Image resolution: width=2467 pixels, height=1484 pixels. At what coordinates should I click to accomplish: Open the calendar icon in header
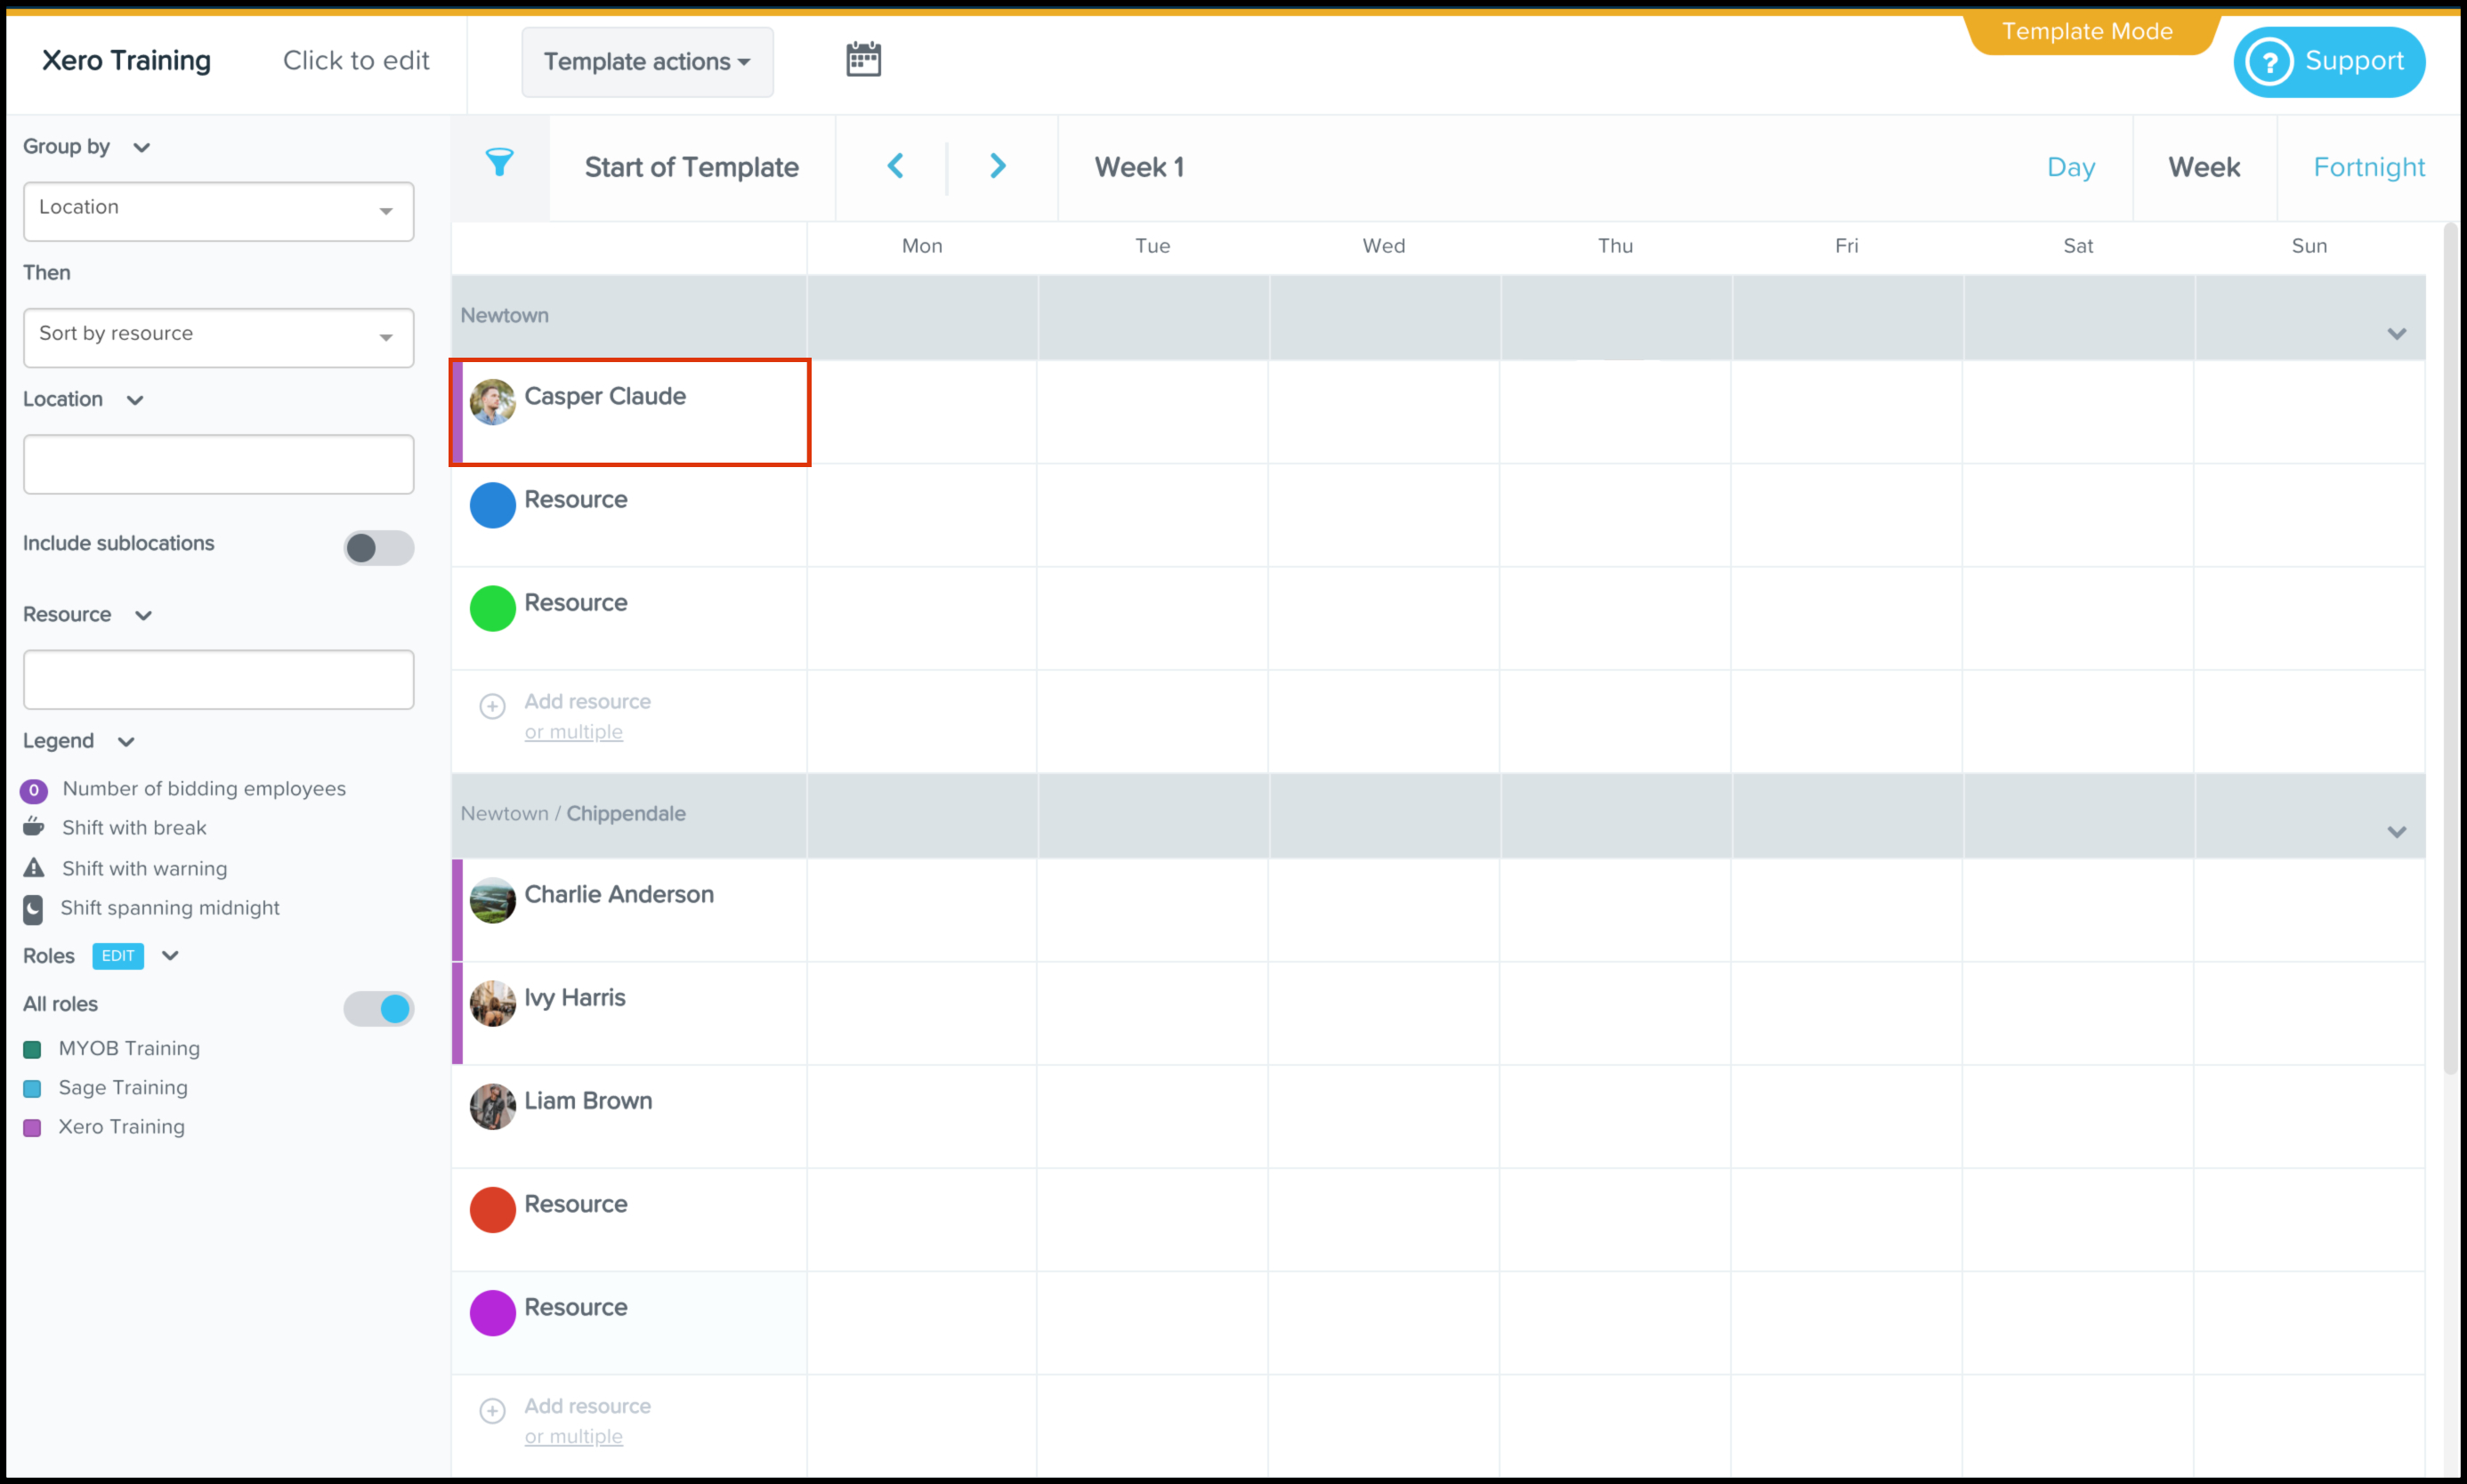[x=863, y=59]
